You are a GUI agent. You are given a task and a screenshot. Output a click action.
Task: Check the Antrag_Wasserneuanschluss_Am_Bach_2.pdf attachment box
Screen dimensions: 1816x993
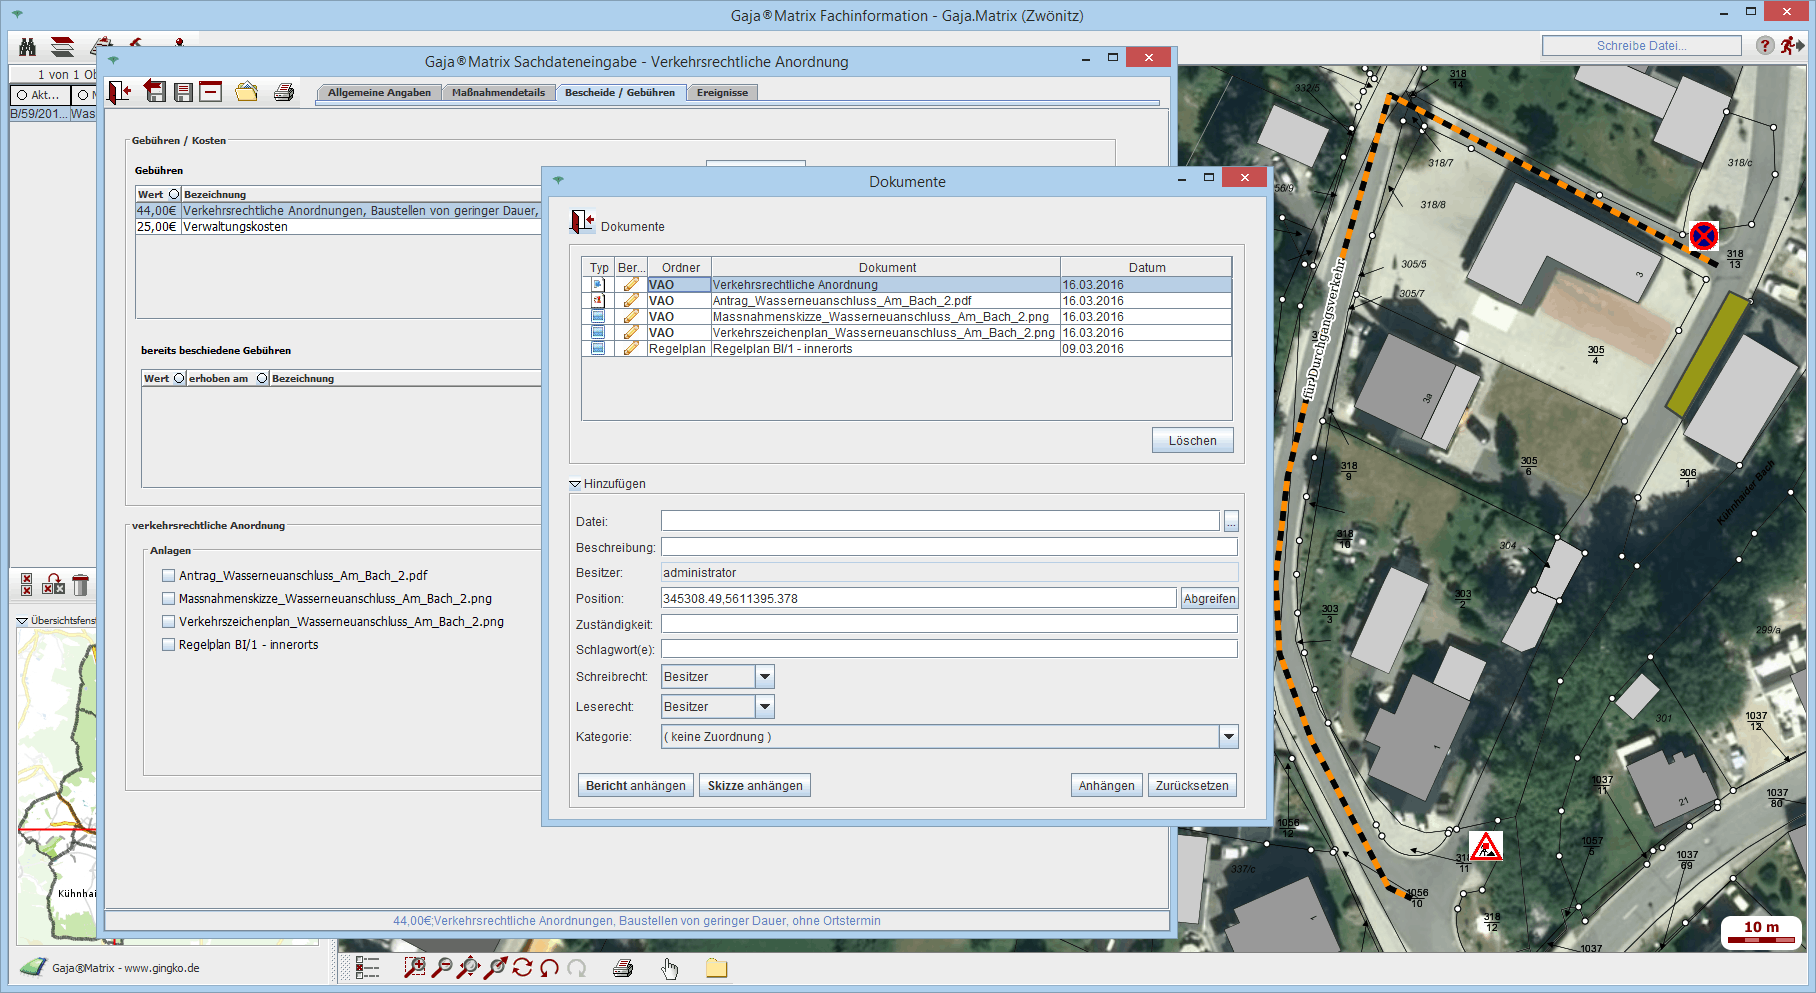click(169, 576)
